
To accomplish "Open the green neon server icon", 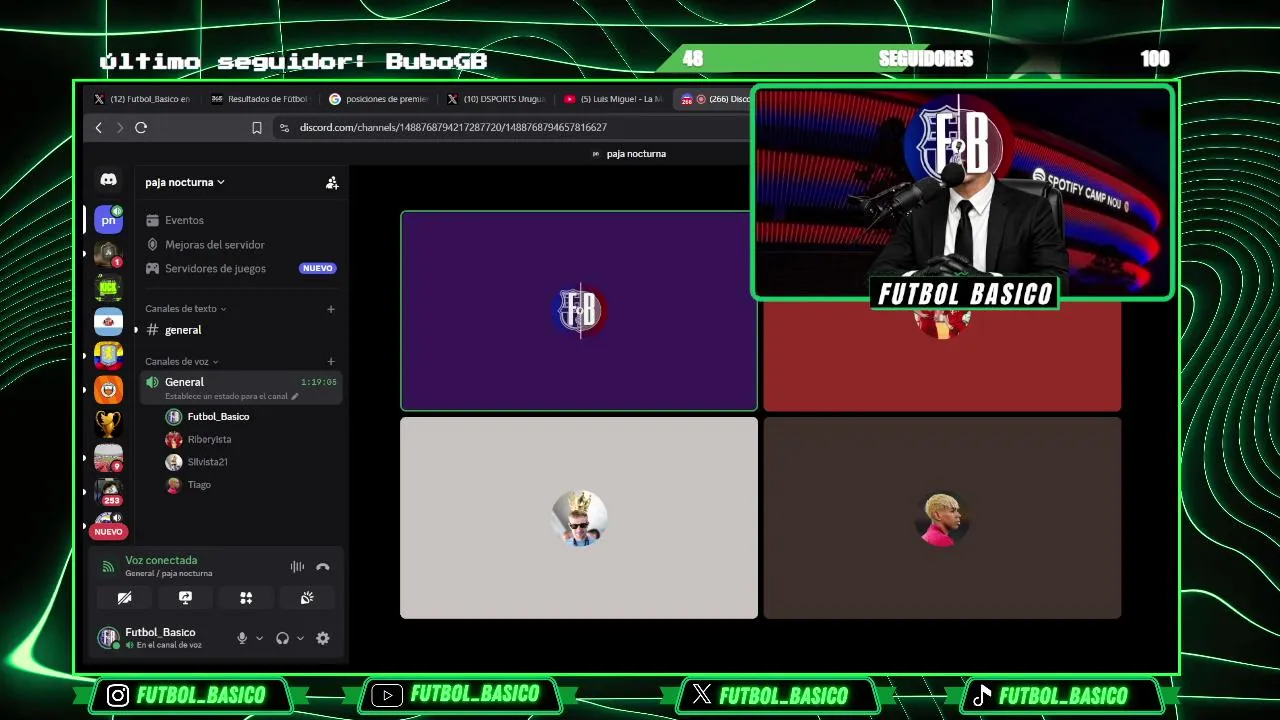I will tap(108, 287).
